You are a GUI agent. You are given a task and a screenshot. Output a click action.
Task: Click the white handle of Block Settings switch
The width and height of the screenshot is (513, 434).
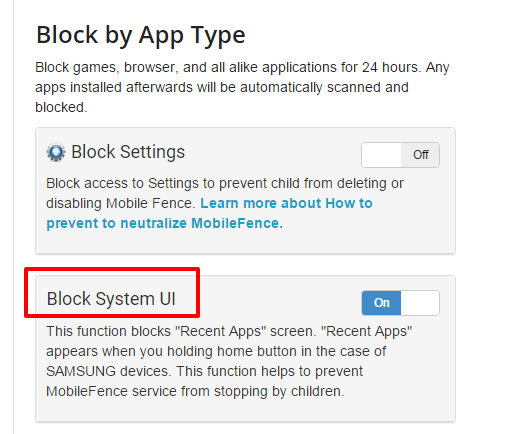381,155
